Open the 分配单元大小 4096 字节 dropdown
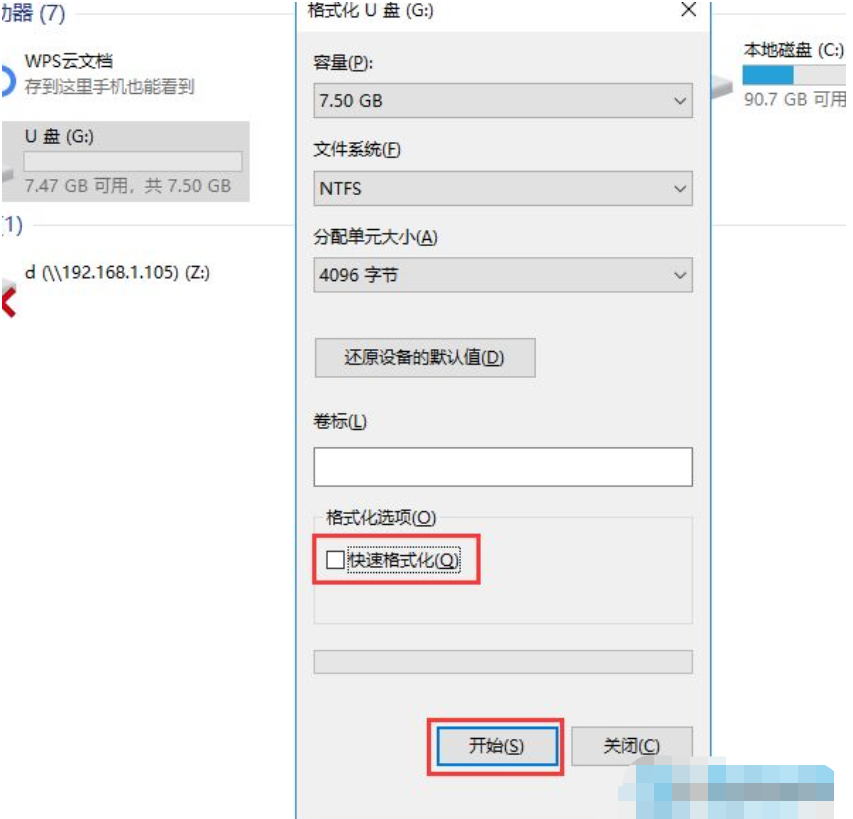This screenshot has width=853, height=819. pyautogui.click(x=503, y=275)
